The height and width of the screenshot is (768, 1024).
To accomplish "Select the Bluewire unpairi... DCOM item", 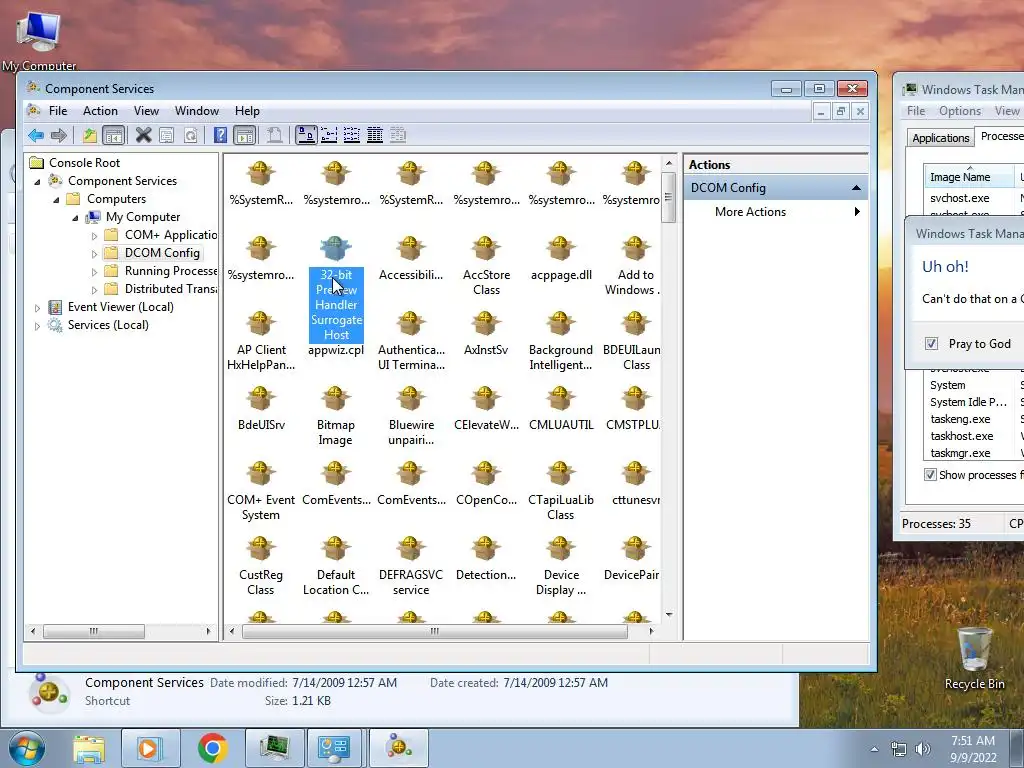I will tap(411, 417).
